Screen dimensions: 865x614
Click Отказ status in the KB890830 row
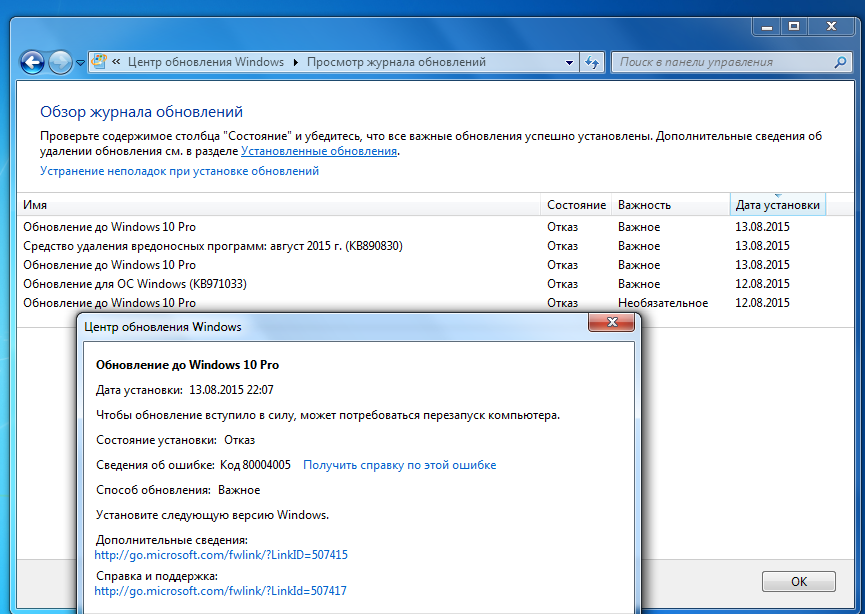click(x=562, y=246)
